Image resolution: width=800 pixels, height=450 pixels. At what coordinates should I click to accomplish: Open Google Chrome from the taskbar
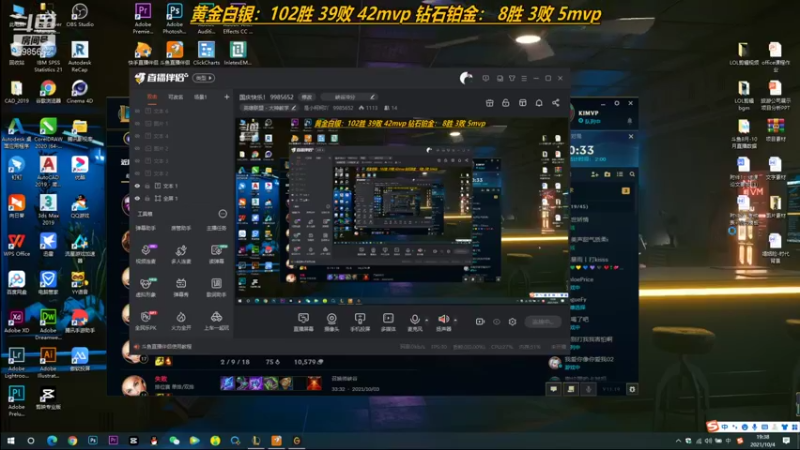[x=72, y=440]
